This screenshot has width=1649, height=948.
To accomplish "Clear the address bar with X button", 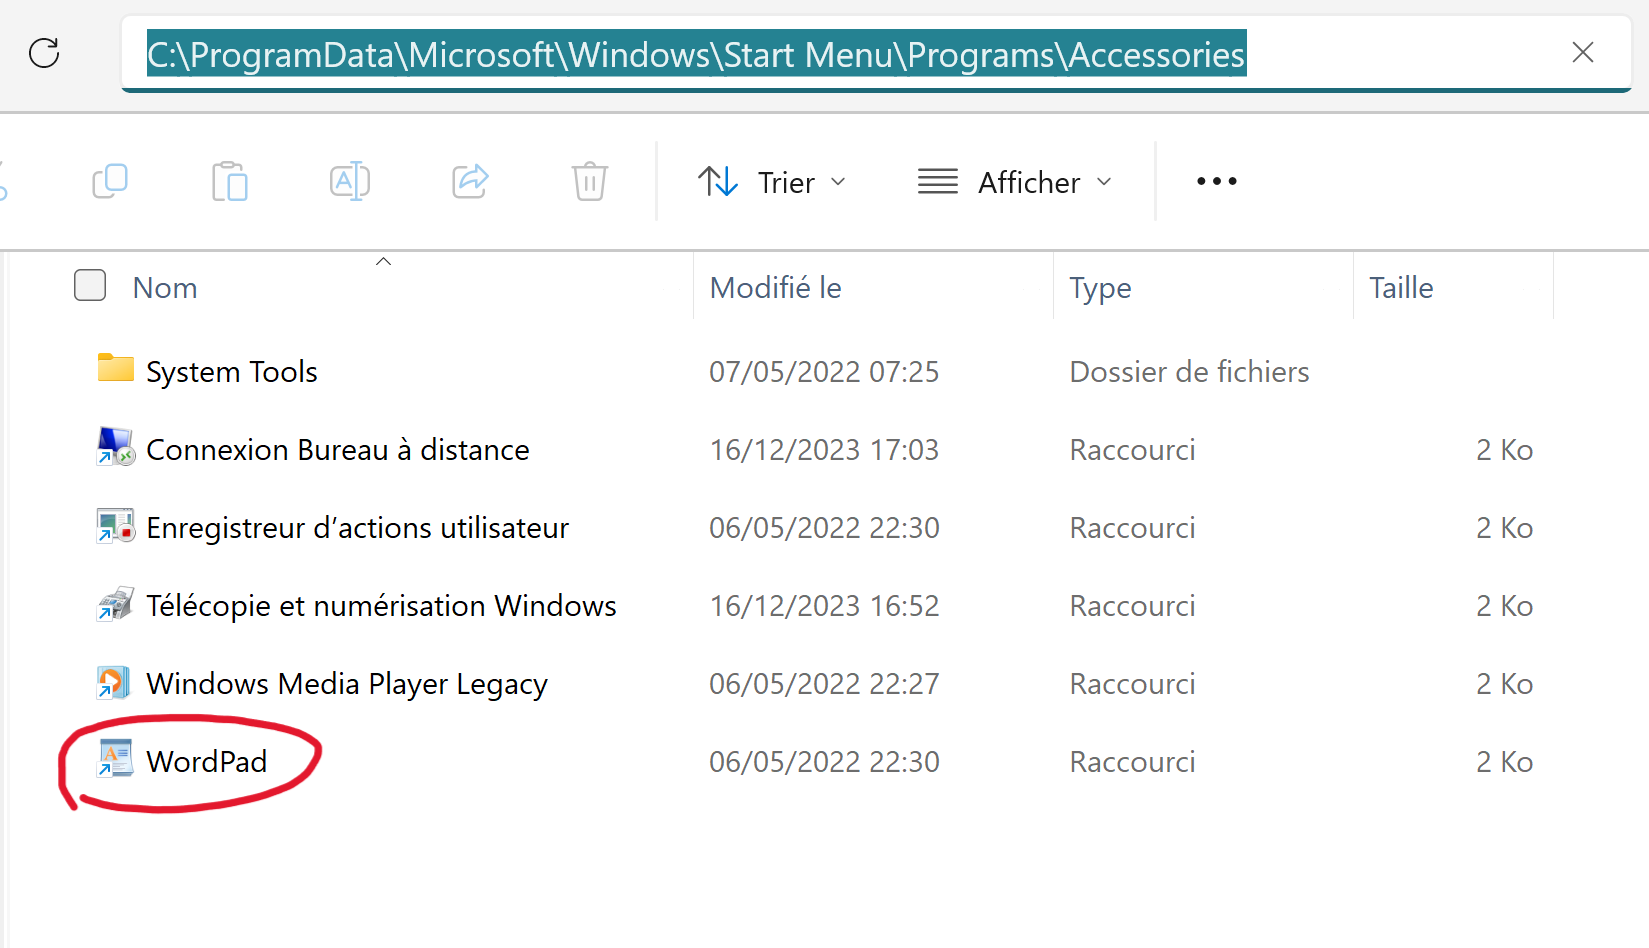I will (1582, 52).
